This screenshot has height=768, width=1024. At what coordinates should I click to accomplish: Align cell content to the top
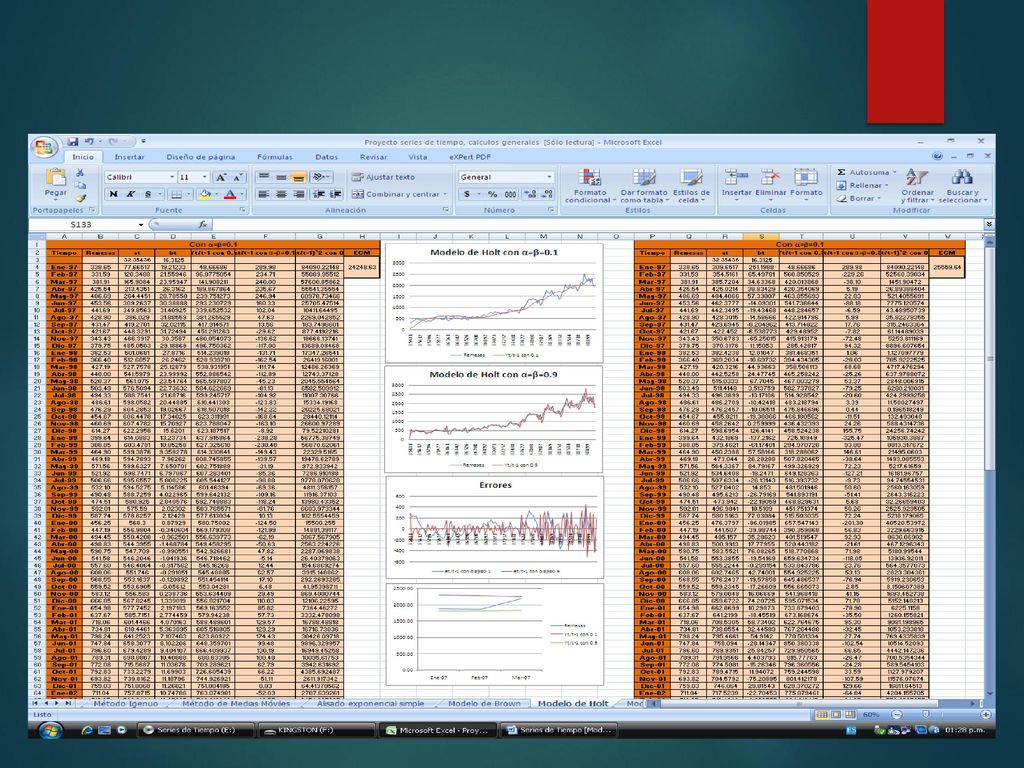(263, 177)
